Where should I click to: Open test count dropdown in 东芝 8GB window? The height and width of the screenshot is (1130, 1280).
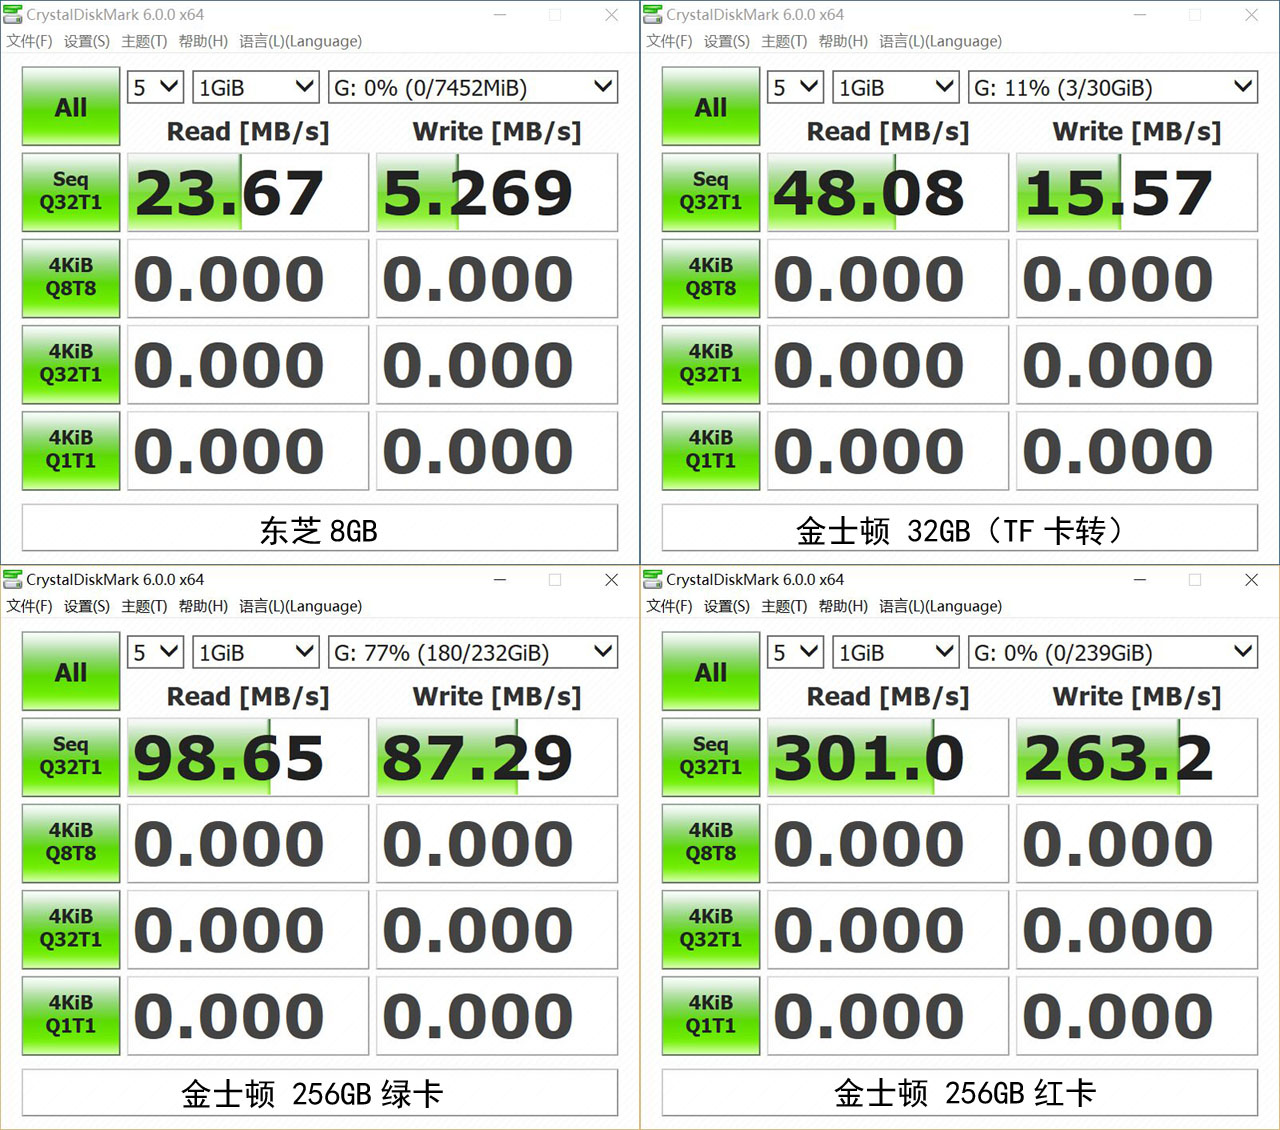tap(155, 87)
